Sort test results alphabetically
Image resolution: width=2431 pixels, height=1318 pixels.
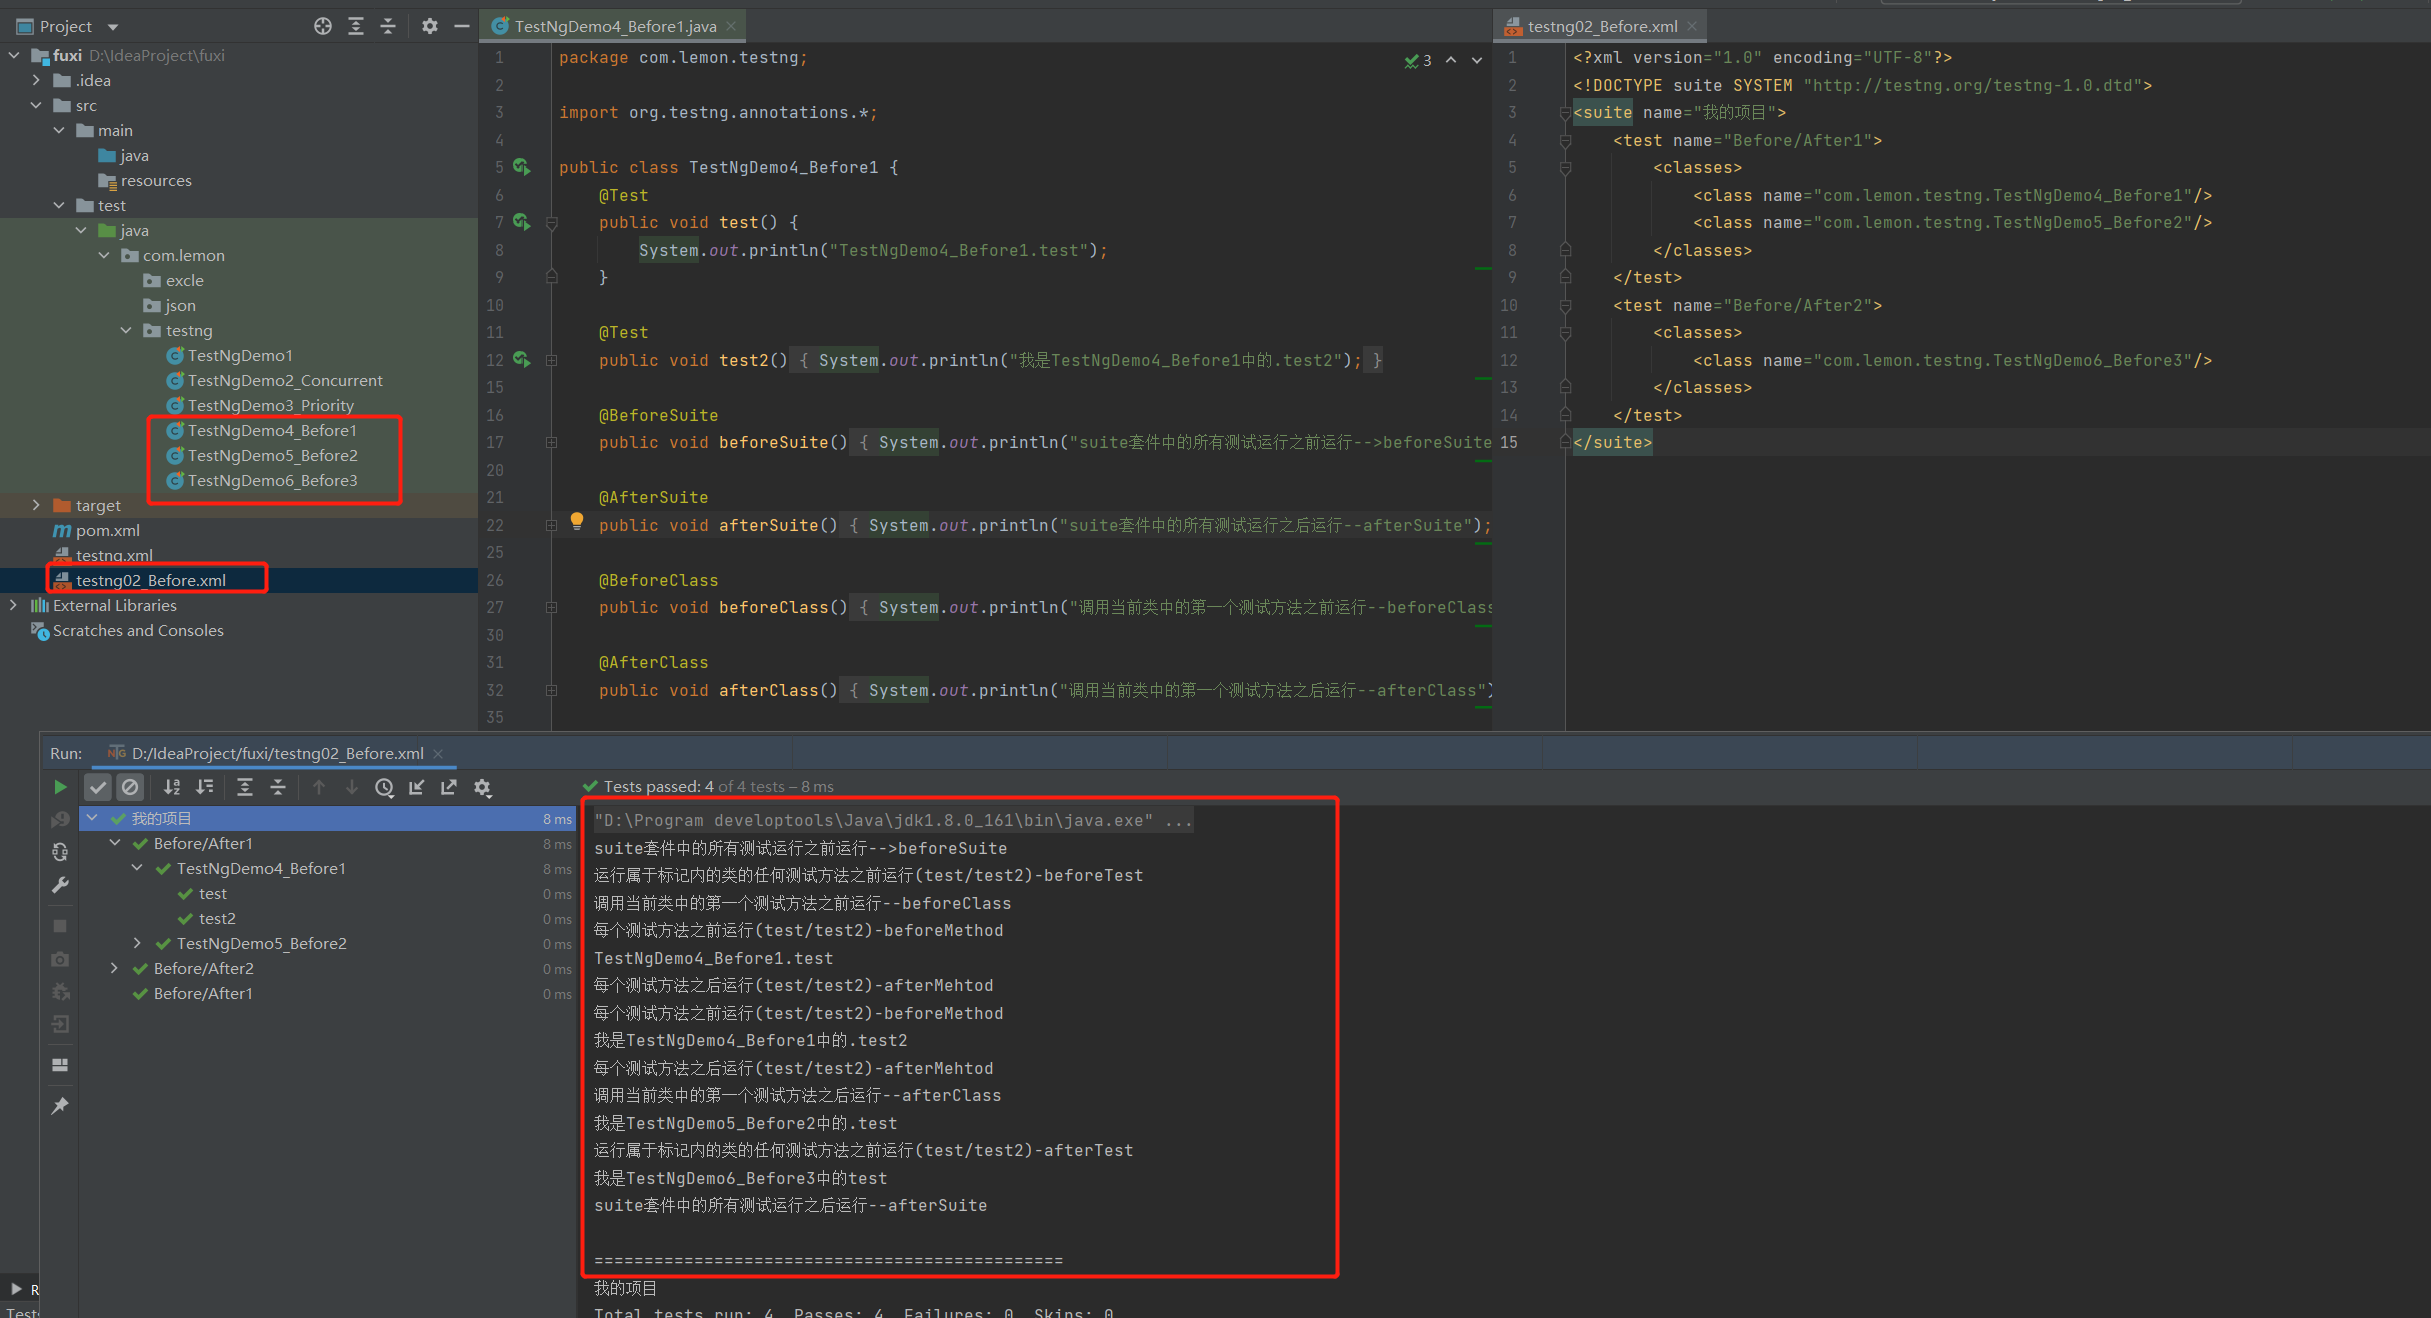click(172, 787)
